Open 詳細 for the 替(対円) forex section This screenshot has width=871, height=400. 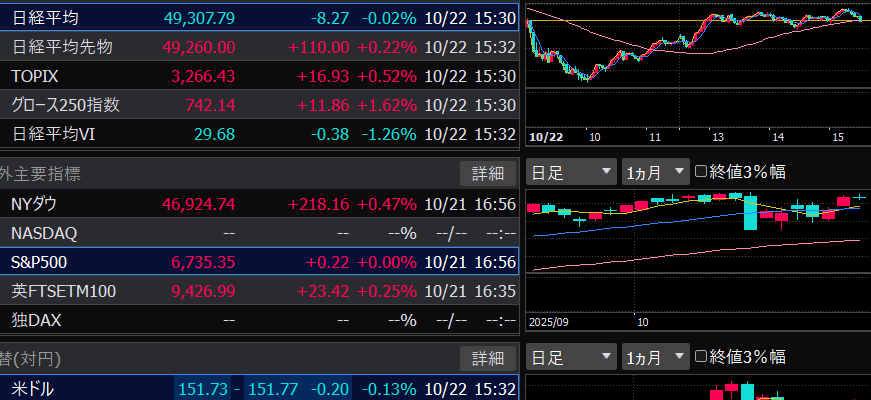pyautogui.click(x=487, y=357)
